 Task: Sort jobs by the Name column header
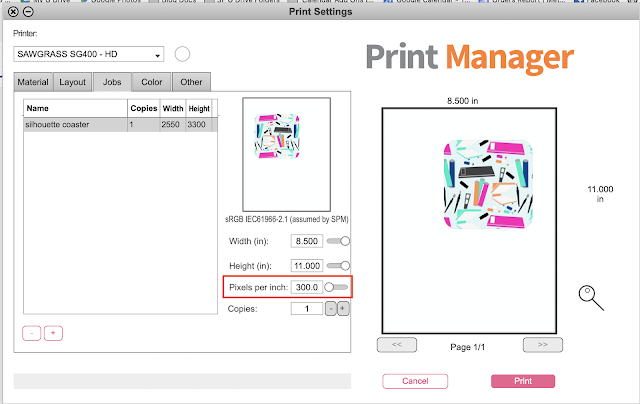click(76, 108)
